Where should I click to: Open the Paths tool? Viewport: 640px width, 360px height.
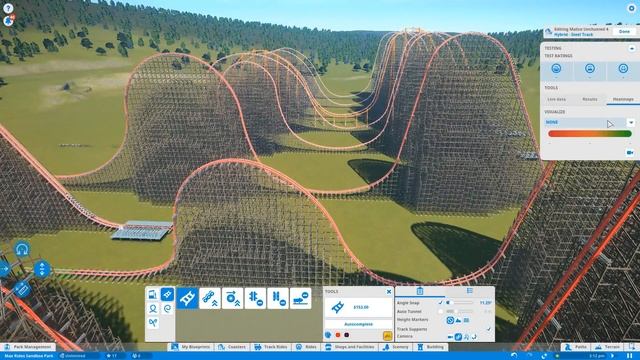point(575,347)
